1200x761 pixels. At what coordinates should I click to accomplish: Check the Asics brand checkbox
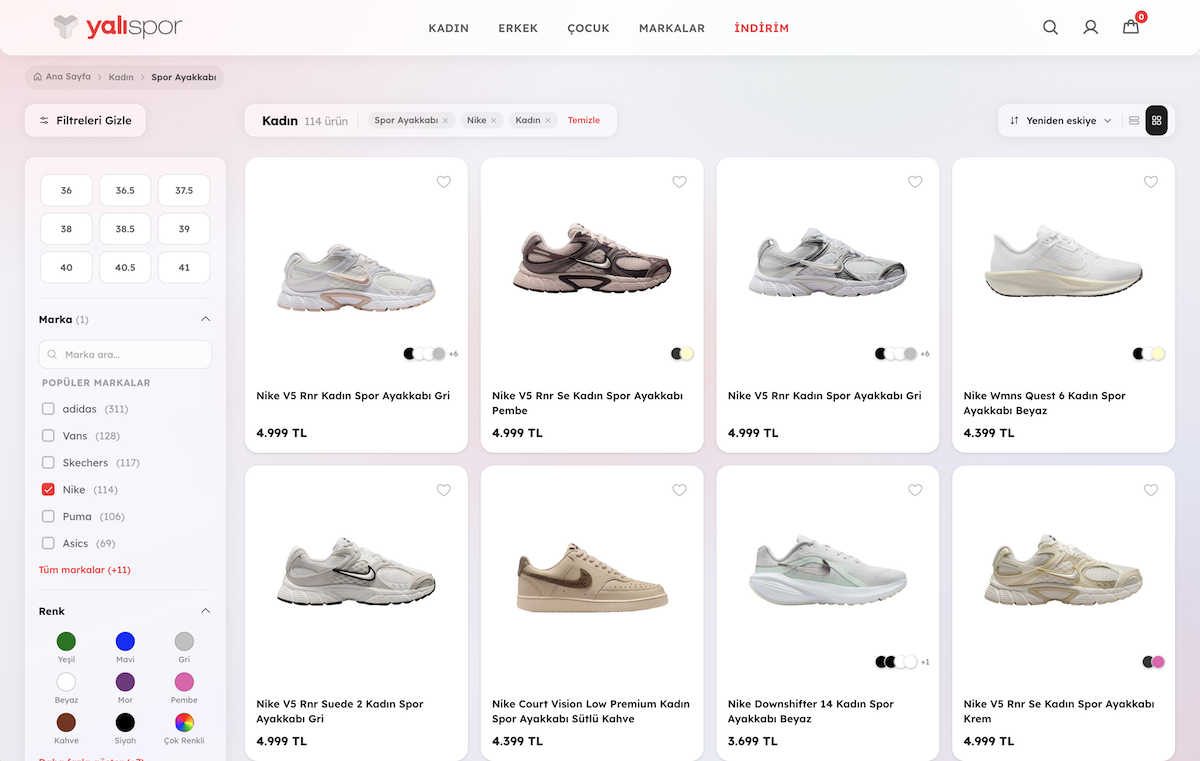tap(48, 544)
